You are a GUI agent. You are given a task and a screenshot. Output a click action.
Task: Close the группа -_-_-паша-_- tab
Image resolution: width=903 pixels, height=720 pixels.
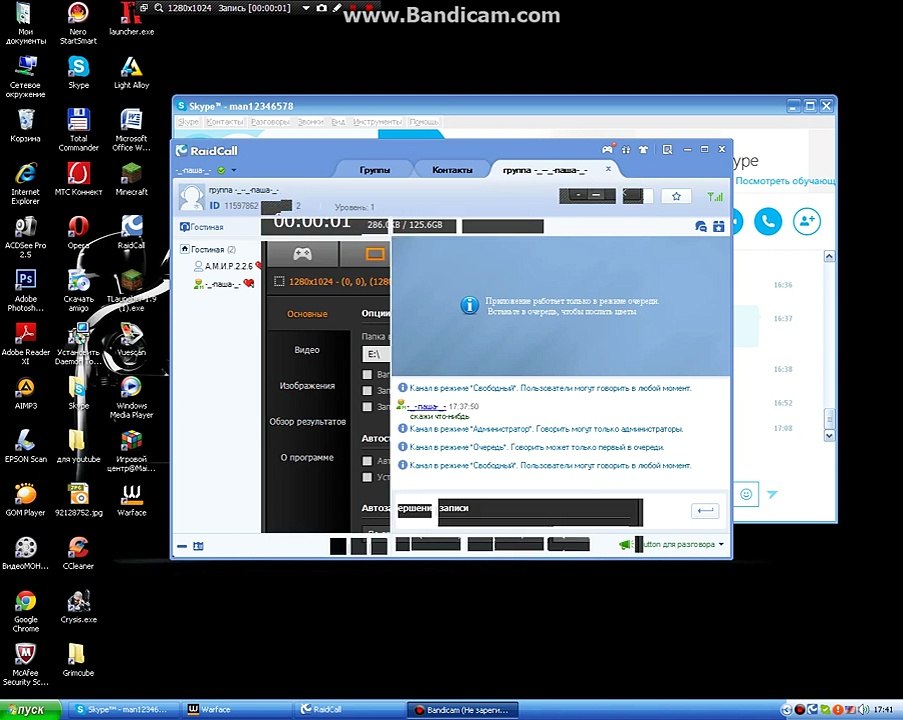[x=608, y=169]
